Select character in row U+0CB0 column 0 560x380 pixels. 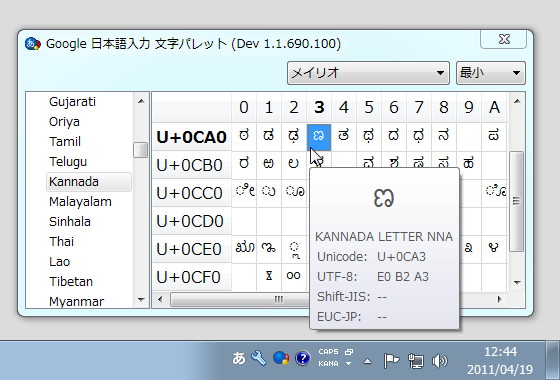244,165
